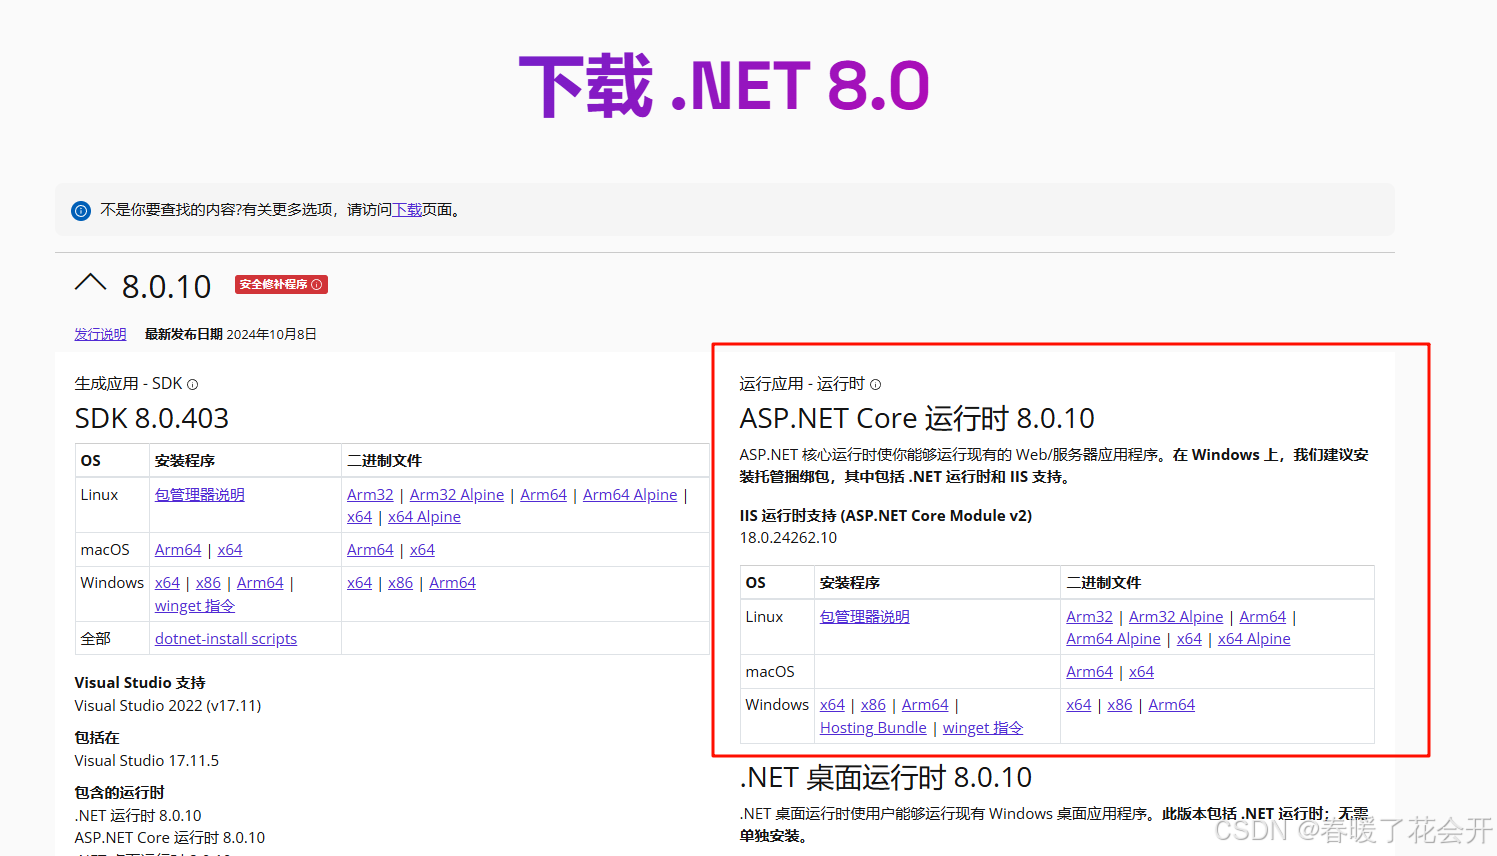This screenshot has width=1497, height=856.
Task: Download SDK Linux x64 binary
Action: pyautogui.click(x=359, y=517)
